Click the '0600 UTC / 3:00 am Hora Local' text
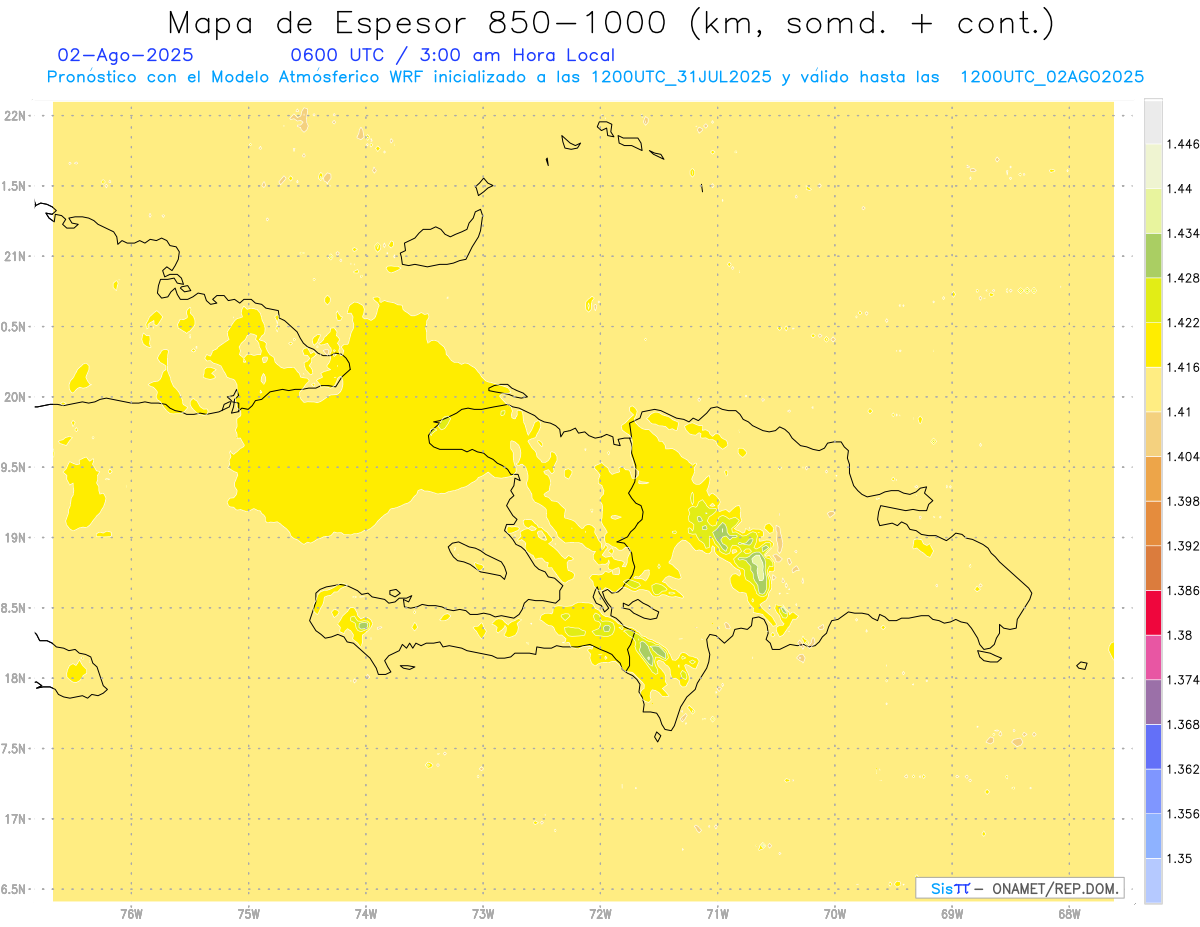This screenshot has height=927, width=1200. tap(453, 55)
